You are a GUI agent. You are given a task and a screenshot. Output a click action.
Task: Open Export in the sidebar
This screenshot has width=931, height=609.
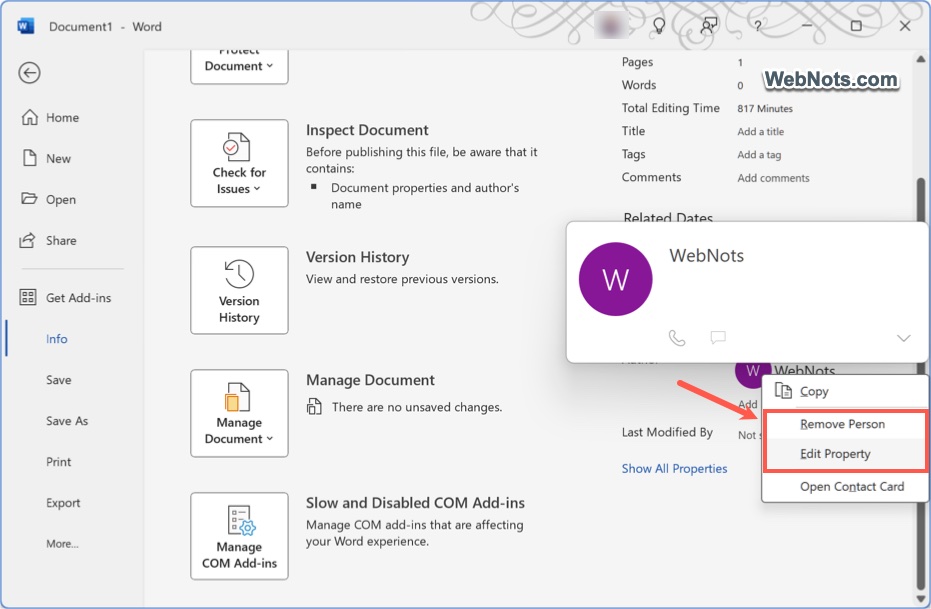(x=63, y=503)
